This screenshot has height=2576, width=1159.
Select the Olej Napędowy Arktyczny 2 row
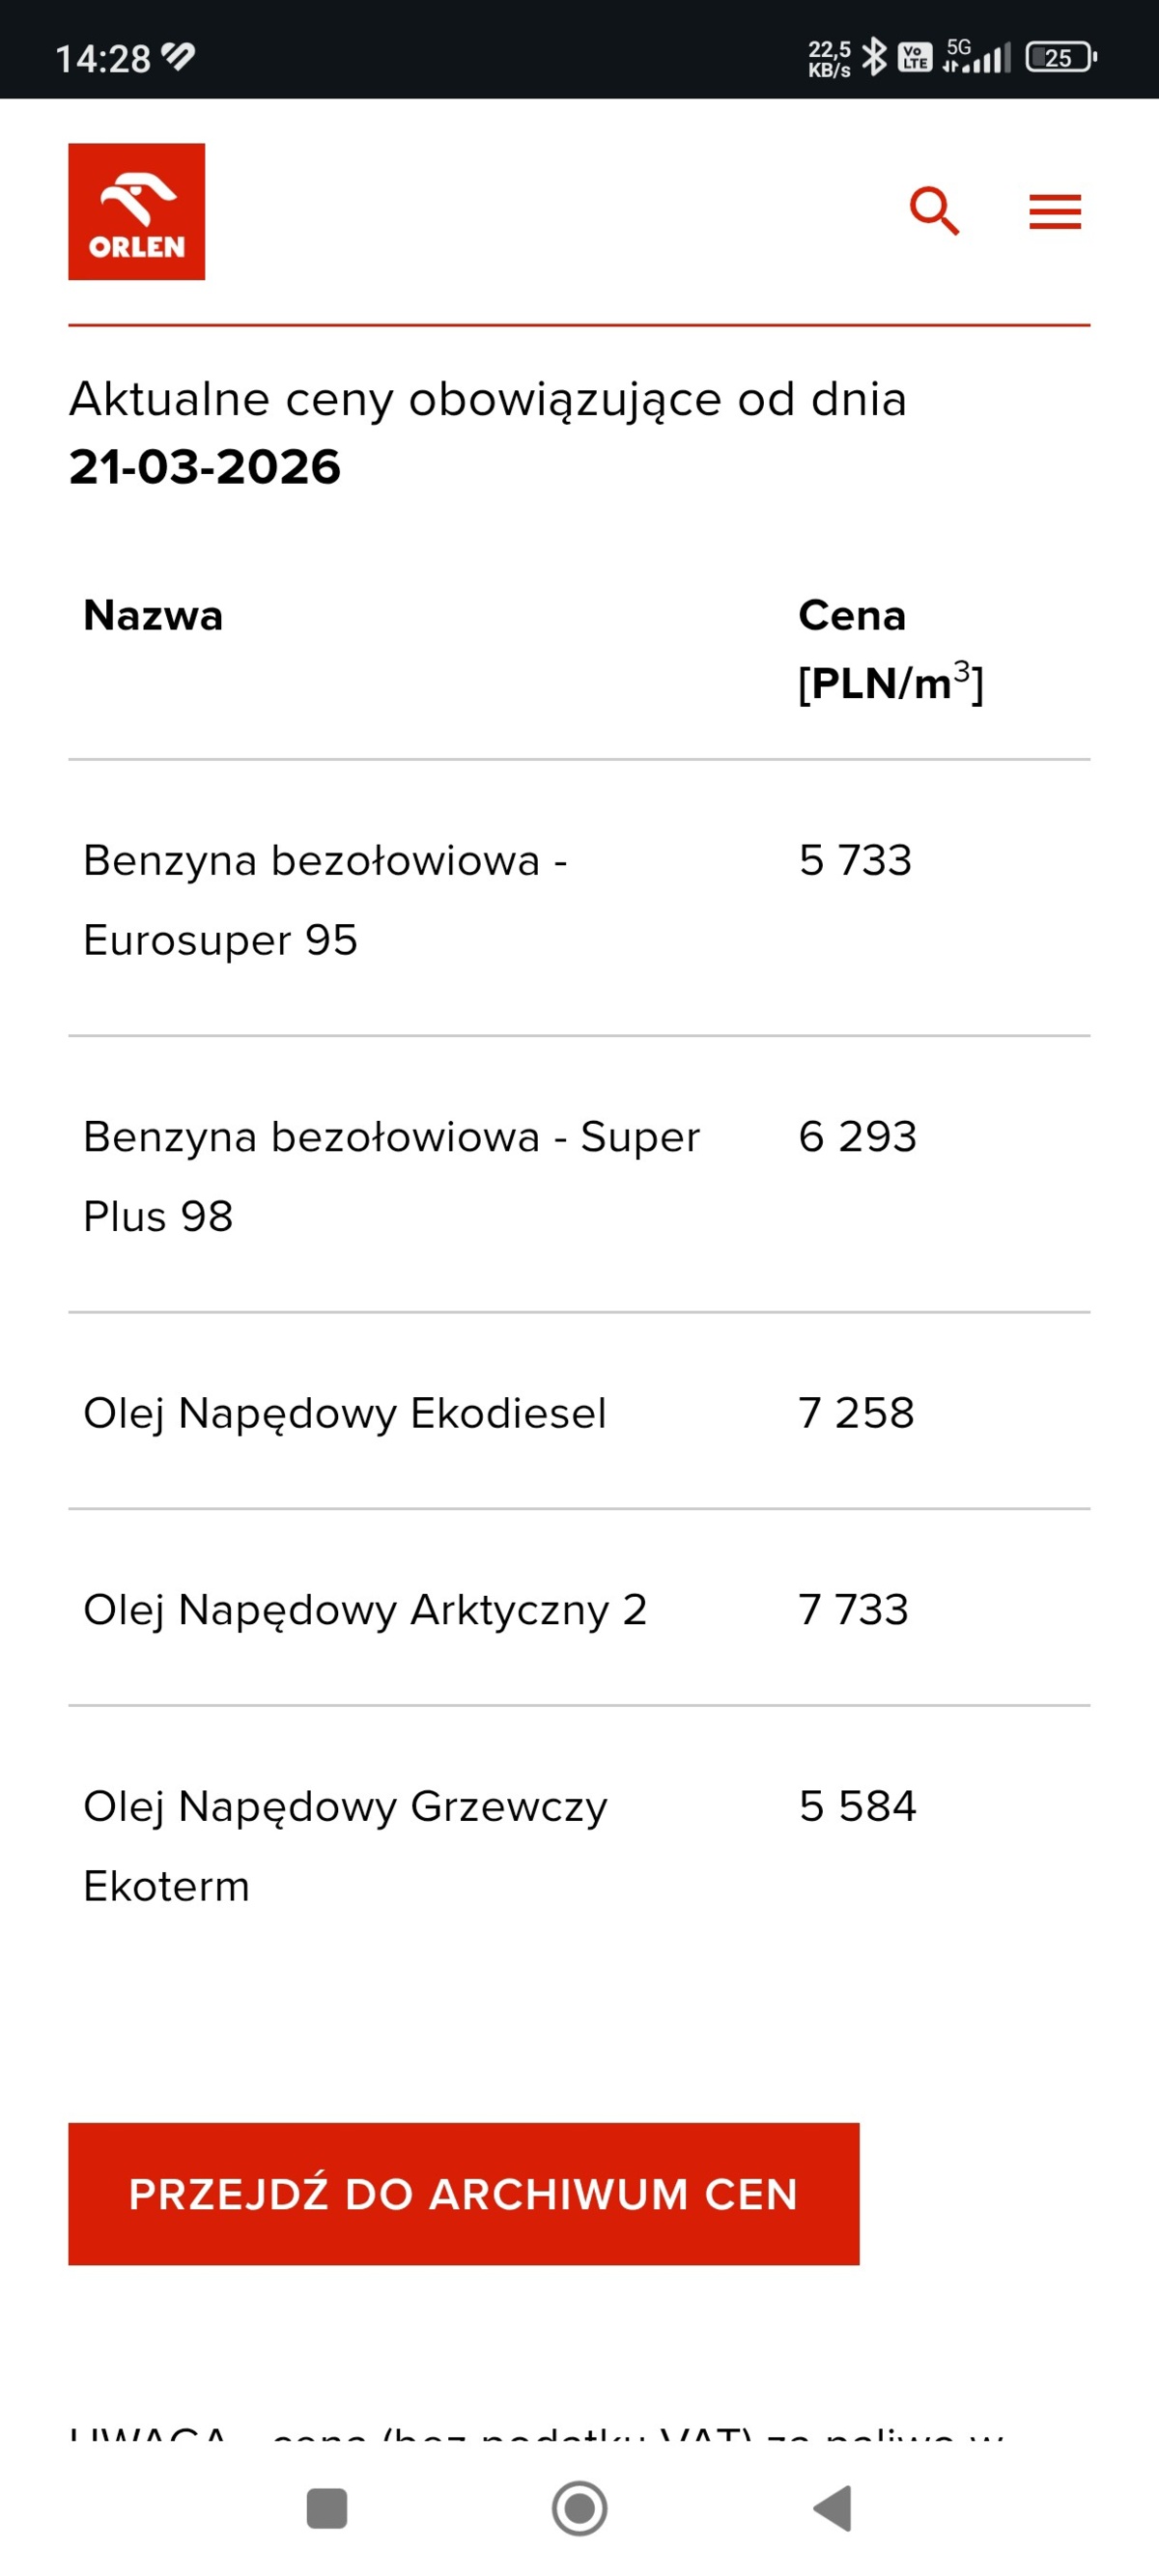coord(364,1610)
